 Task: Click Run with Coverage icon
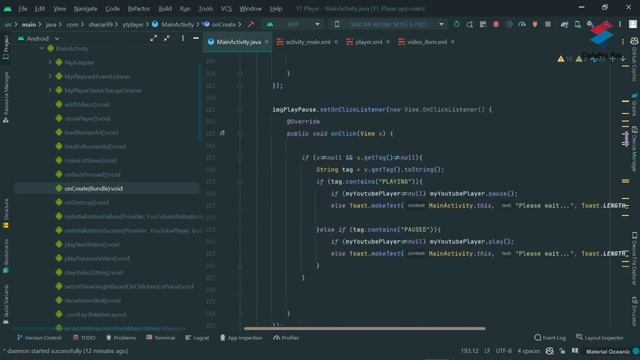tap(509, 24)
